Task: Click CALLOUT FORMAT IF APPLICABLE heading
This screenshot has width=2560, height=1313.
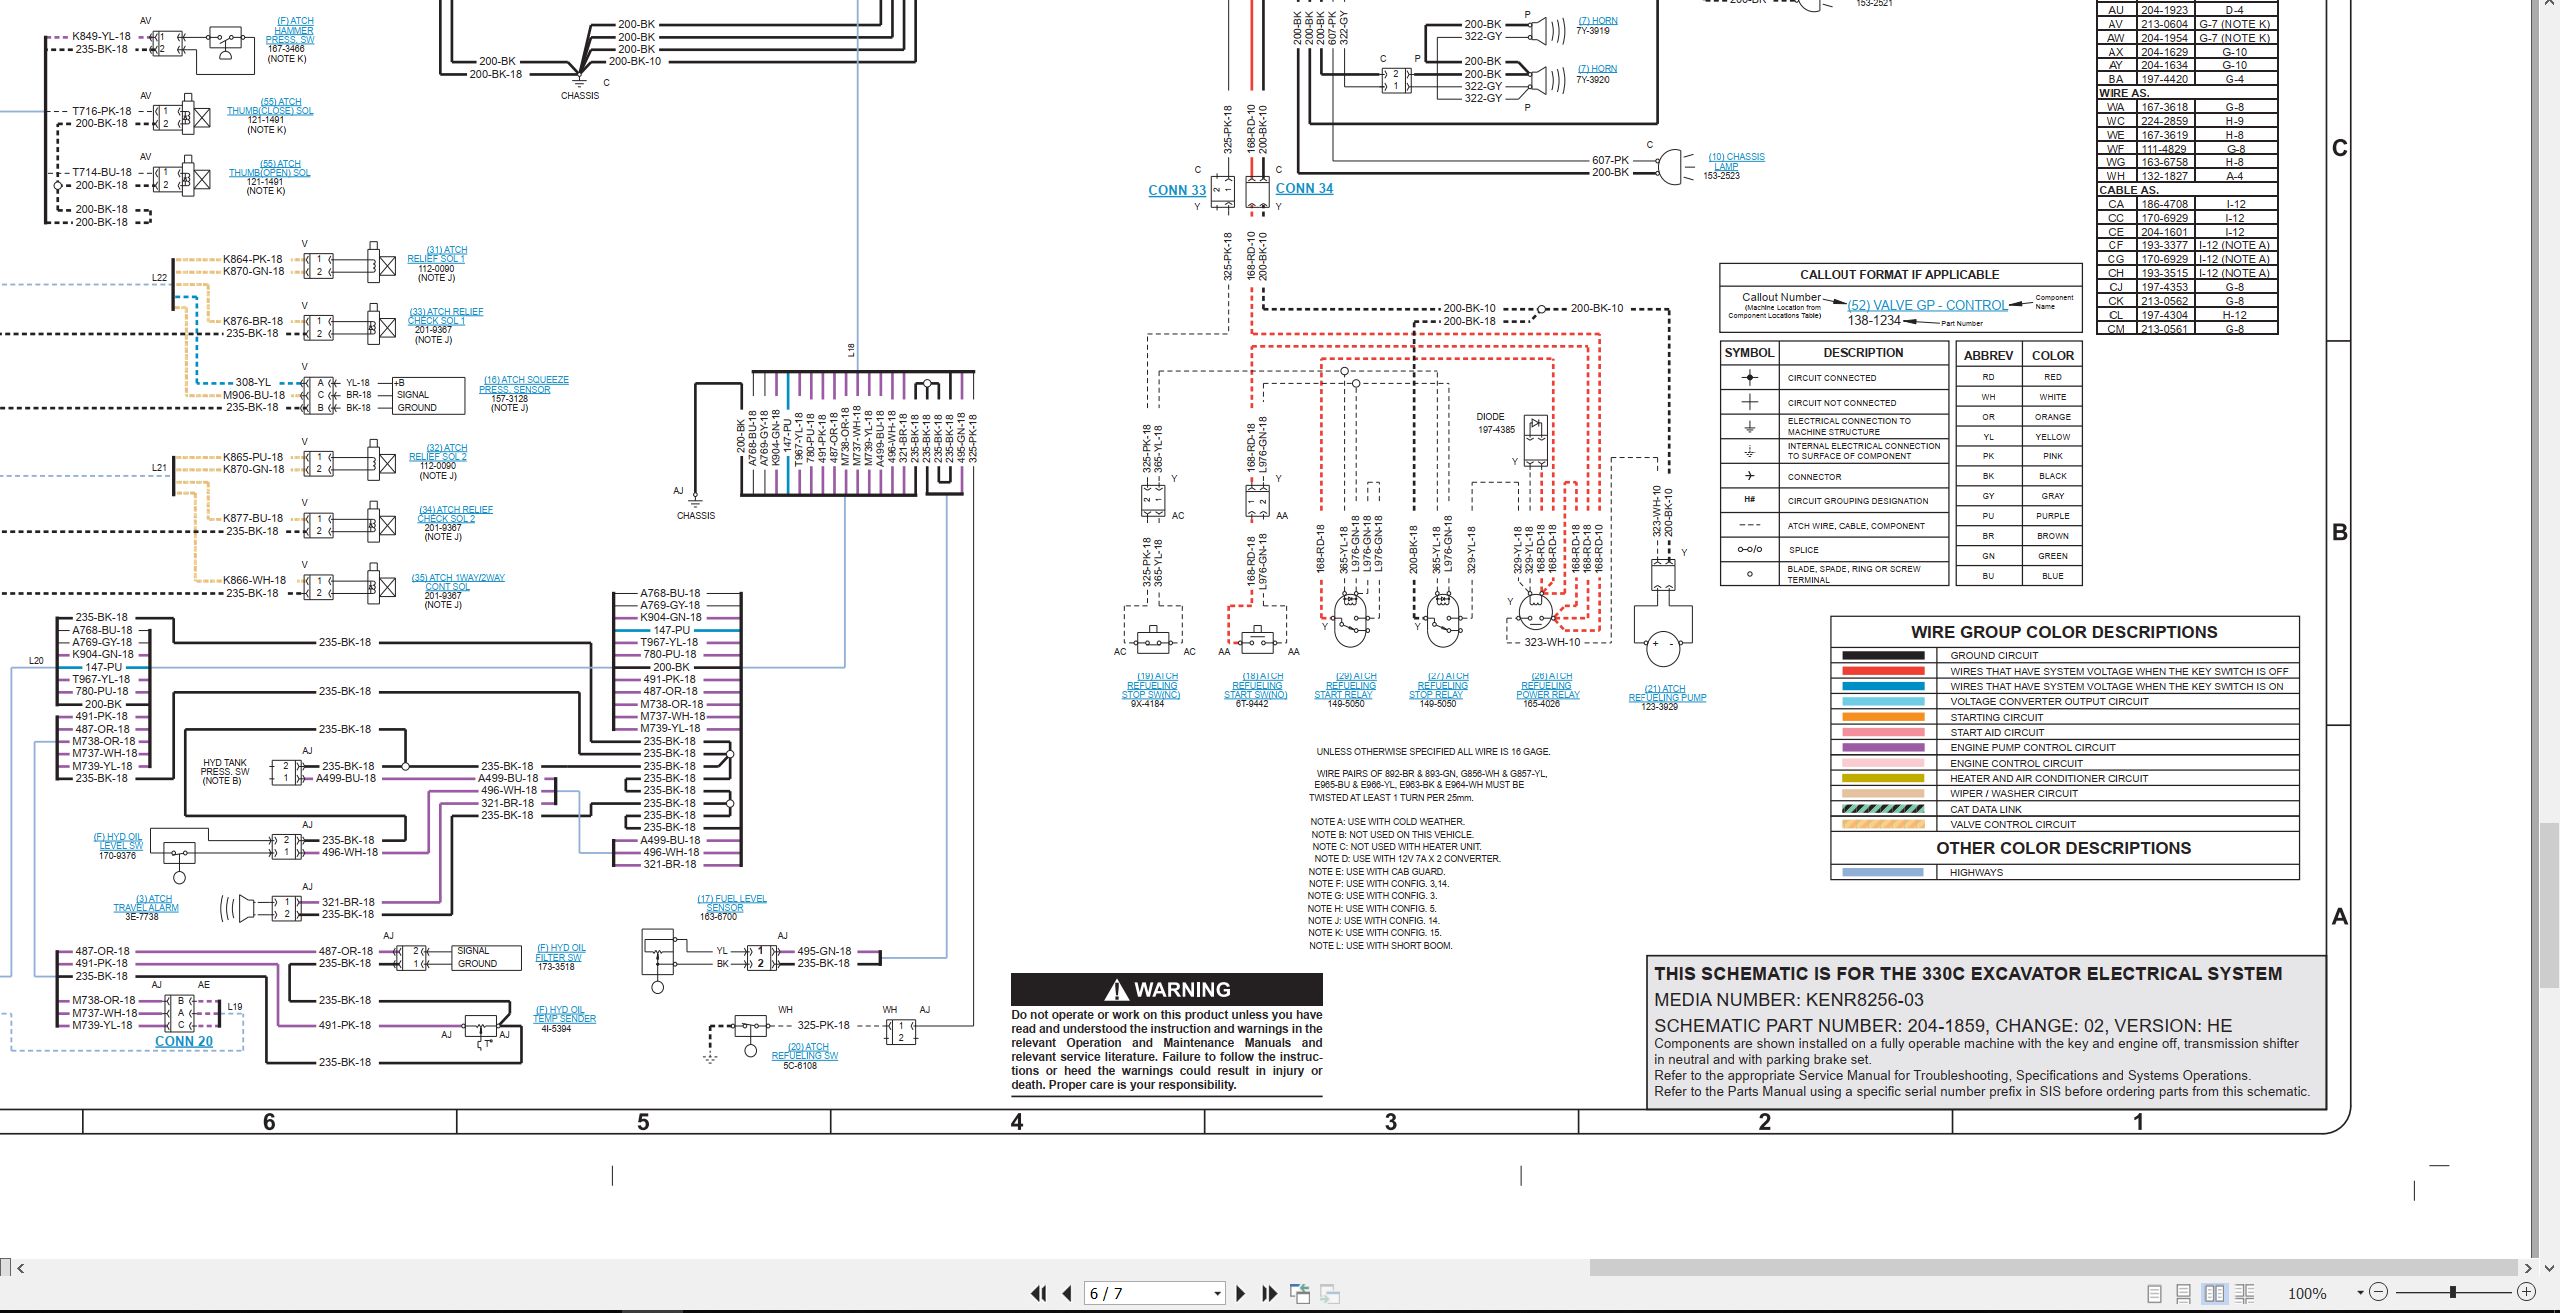Action: (1900, 275)
